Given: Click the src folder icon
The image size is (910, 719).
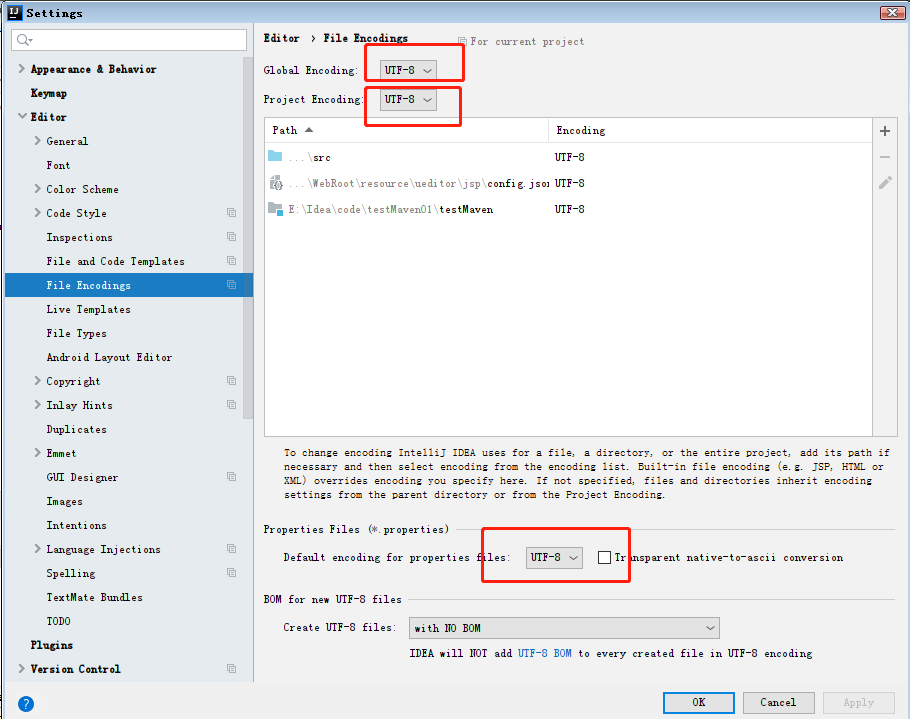Looking at the screenshot, I should (275, 156).
